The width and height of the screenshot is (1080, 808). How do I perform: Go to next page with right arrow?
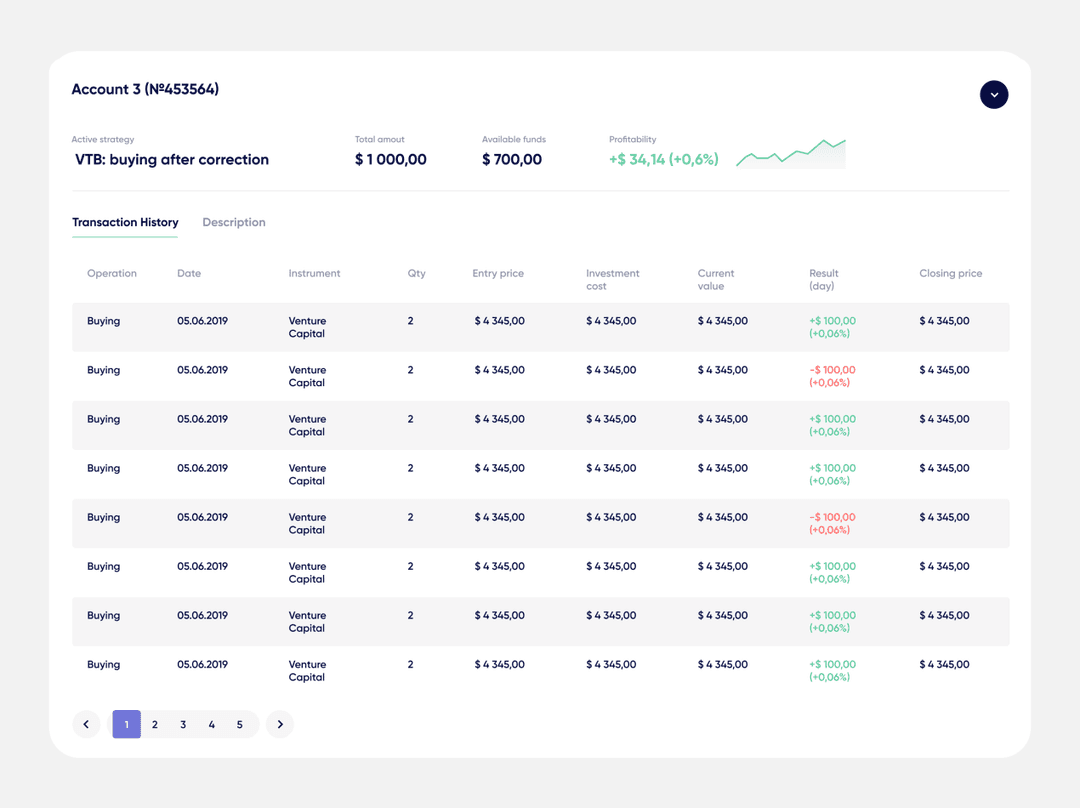click(x=280, y=724)
